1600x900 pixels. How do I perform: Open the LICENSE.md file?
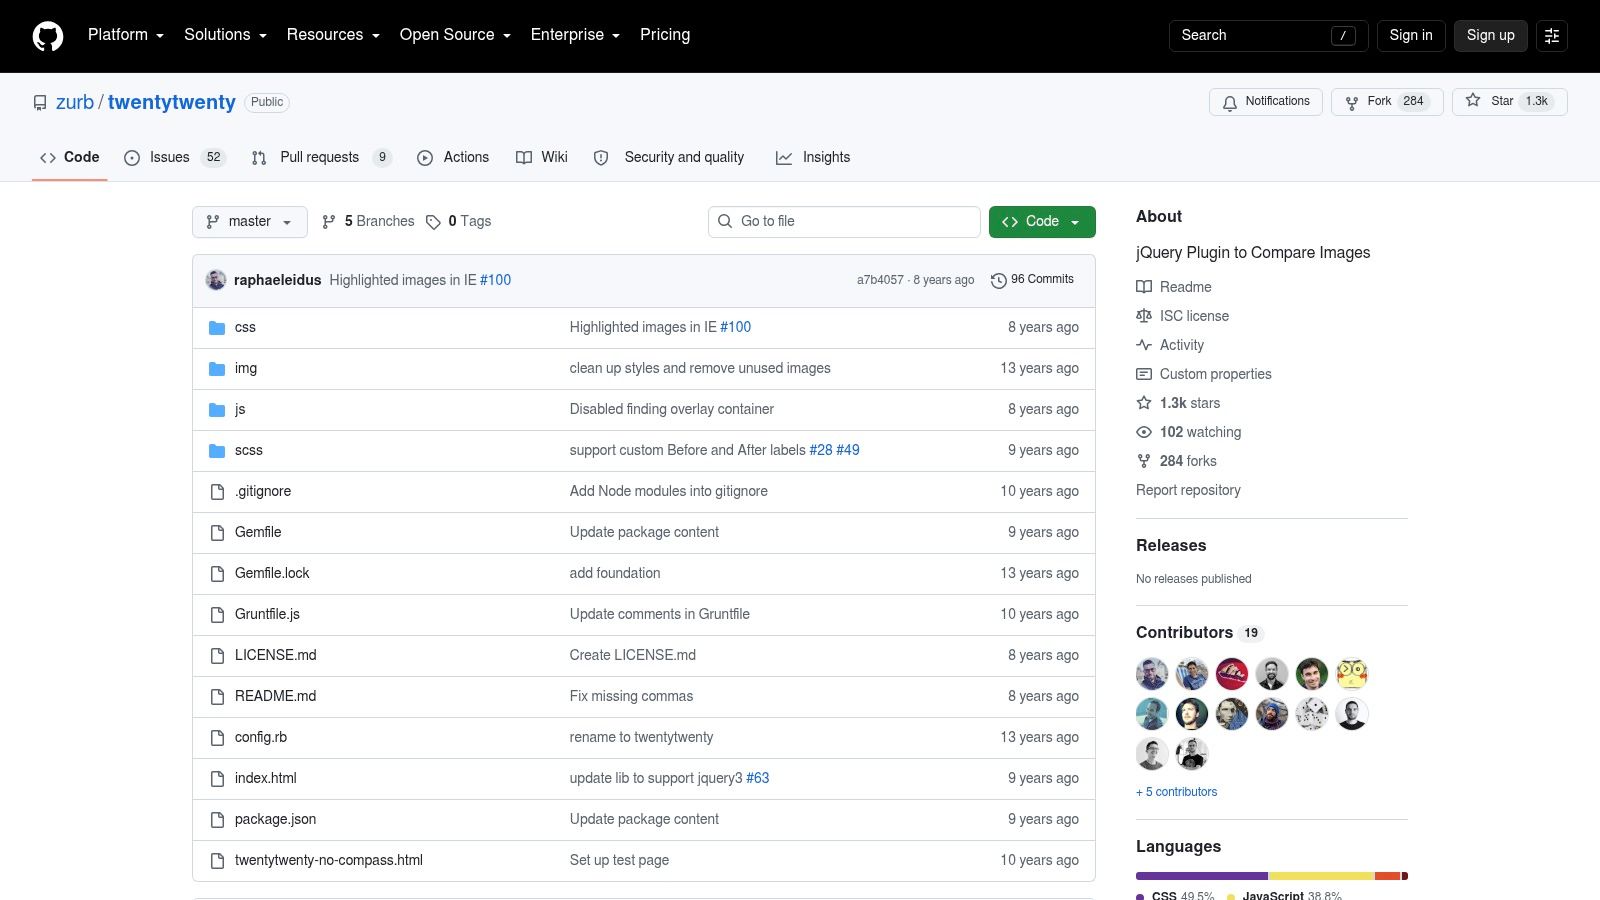(x=275, y=656)
